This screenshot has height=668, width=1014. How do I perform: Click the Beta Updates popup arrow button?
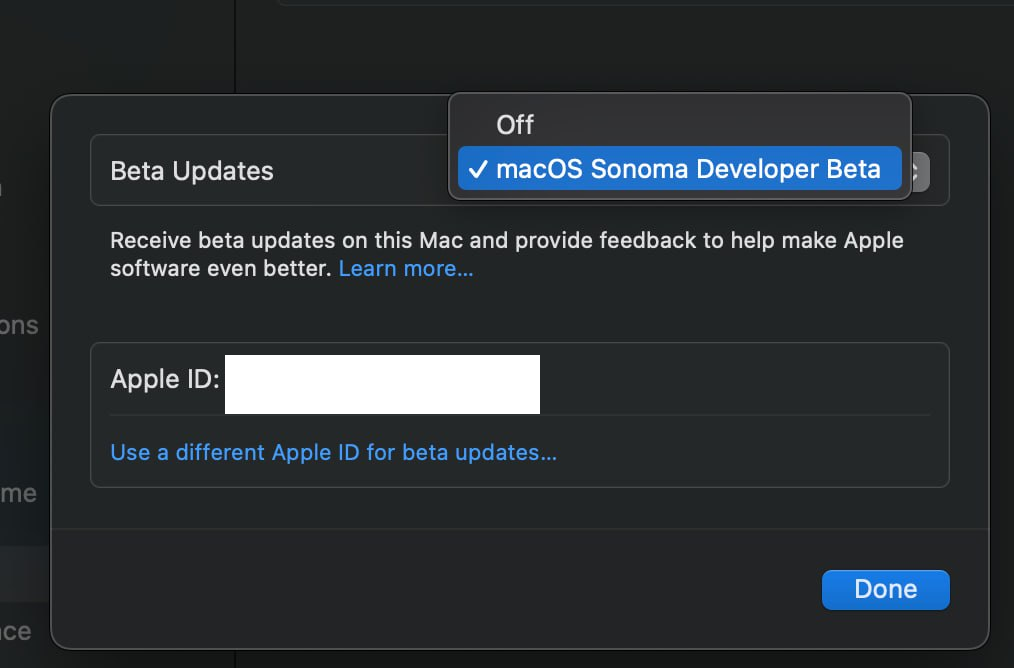click(x=919, y=170)
